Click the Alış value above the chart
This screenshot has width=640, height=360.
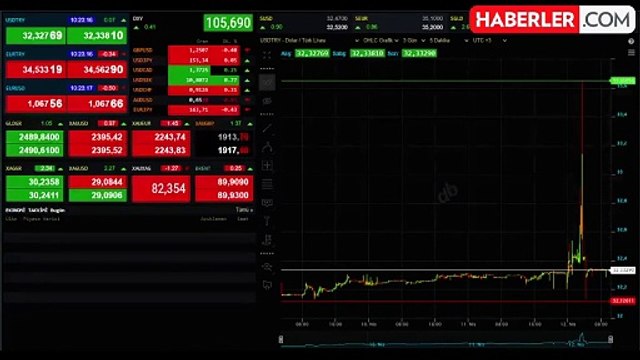tap(312, 53)
